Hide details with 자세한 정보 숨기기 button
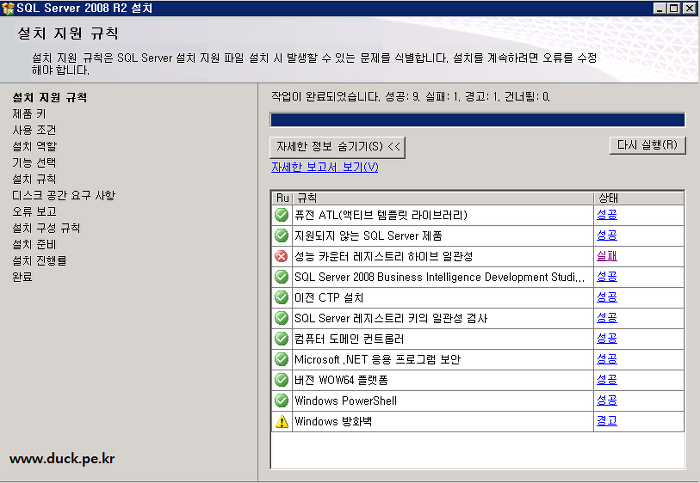Viewport: 700px width, 483px height. [338, 147]
